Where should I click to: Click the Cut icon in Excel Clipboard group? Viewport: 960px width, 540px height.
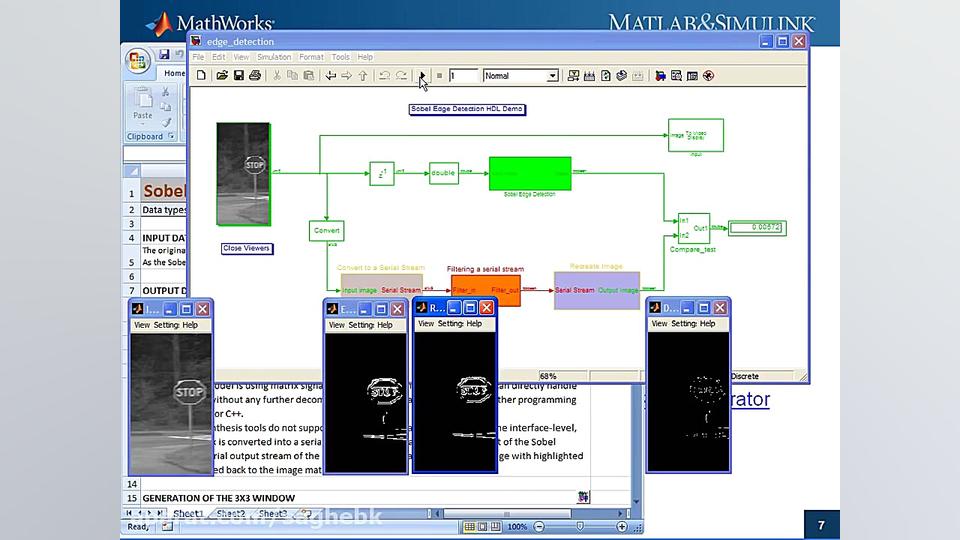[x=165, y=92]
